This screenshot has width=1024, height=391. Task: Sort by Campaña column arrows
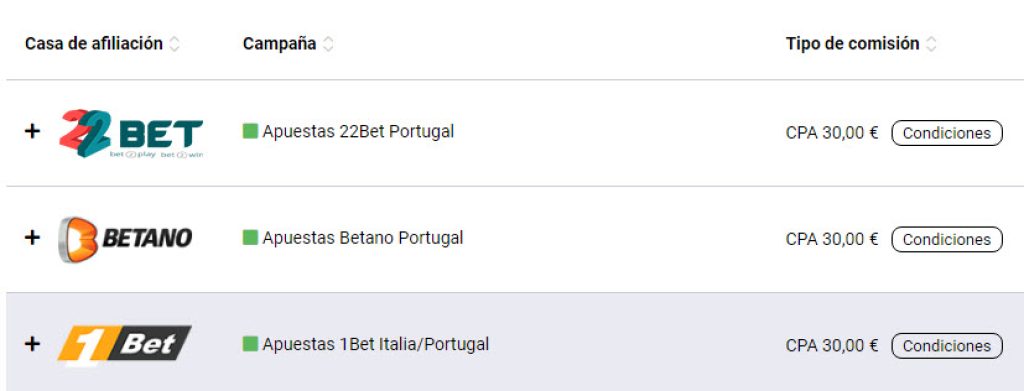tap(328, 44)
